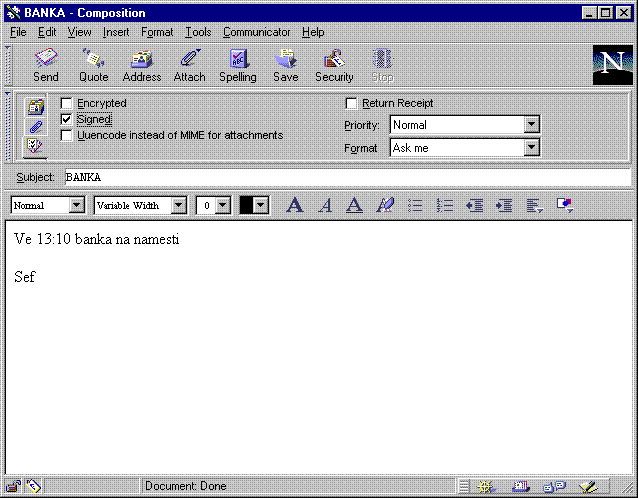Image resolution: width=638 pixels, height=498 pixels.
Task: Open the black text color swatch
Action: pyautogui.click(x=254, y=205)
